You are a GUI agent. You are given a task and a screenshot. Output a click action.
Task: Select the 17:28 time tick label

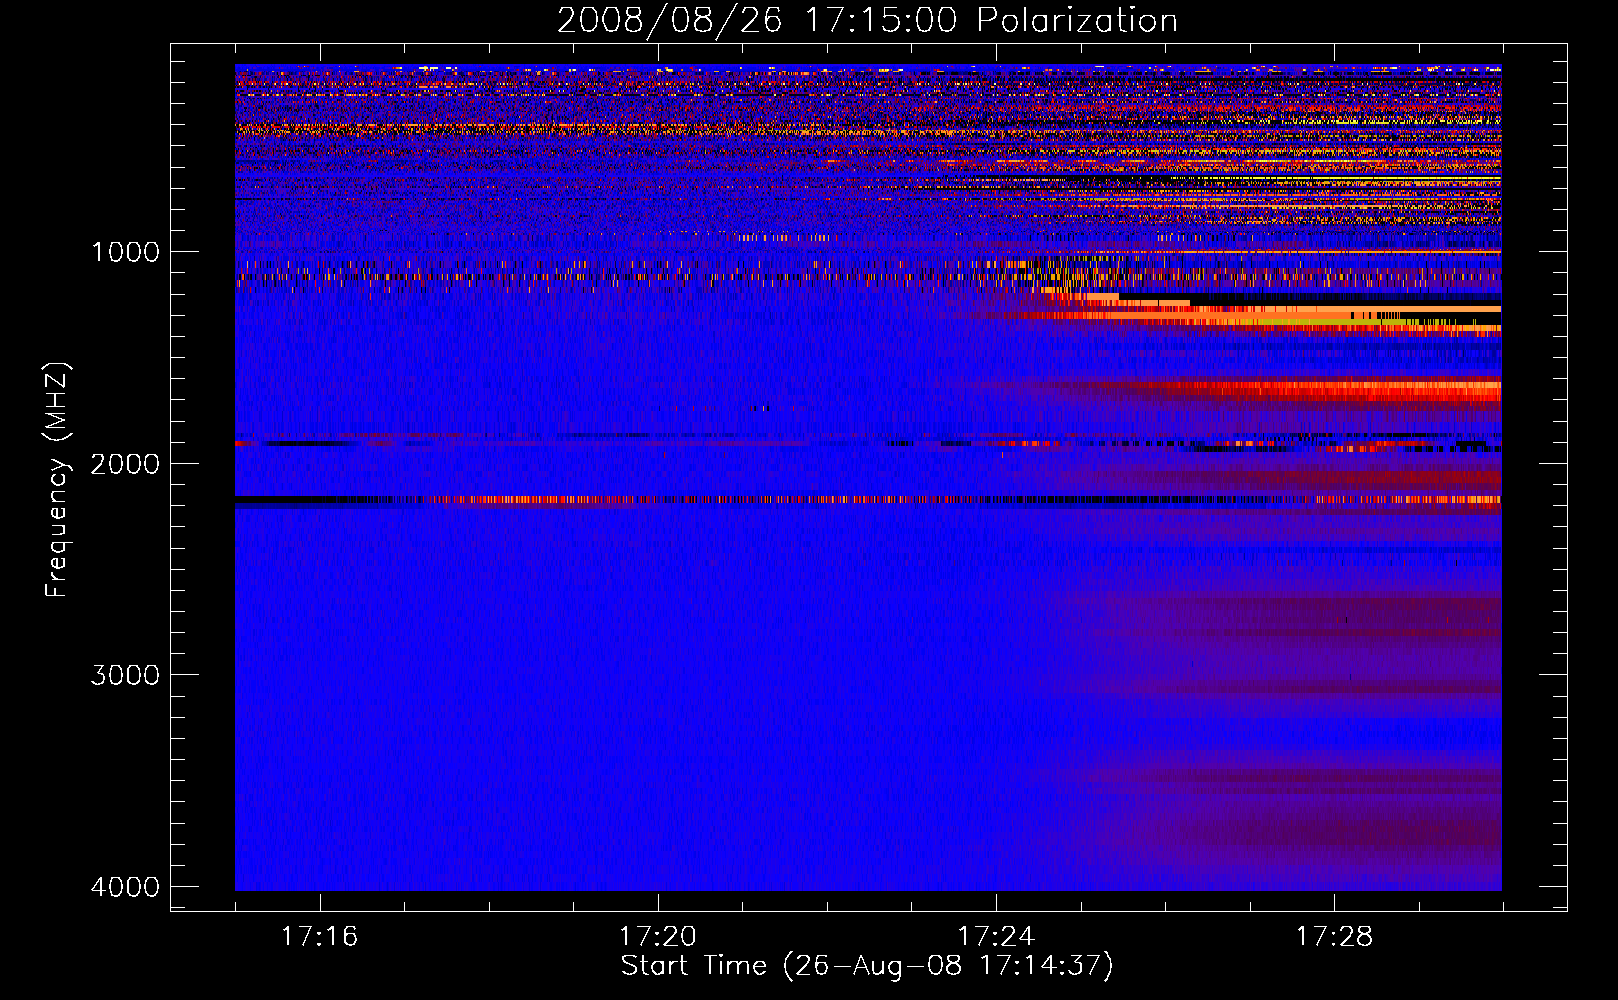point(1335,936)
